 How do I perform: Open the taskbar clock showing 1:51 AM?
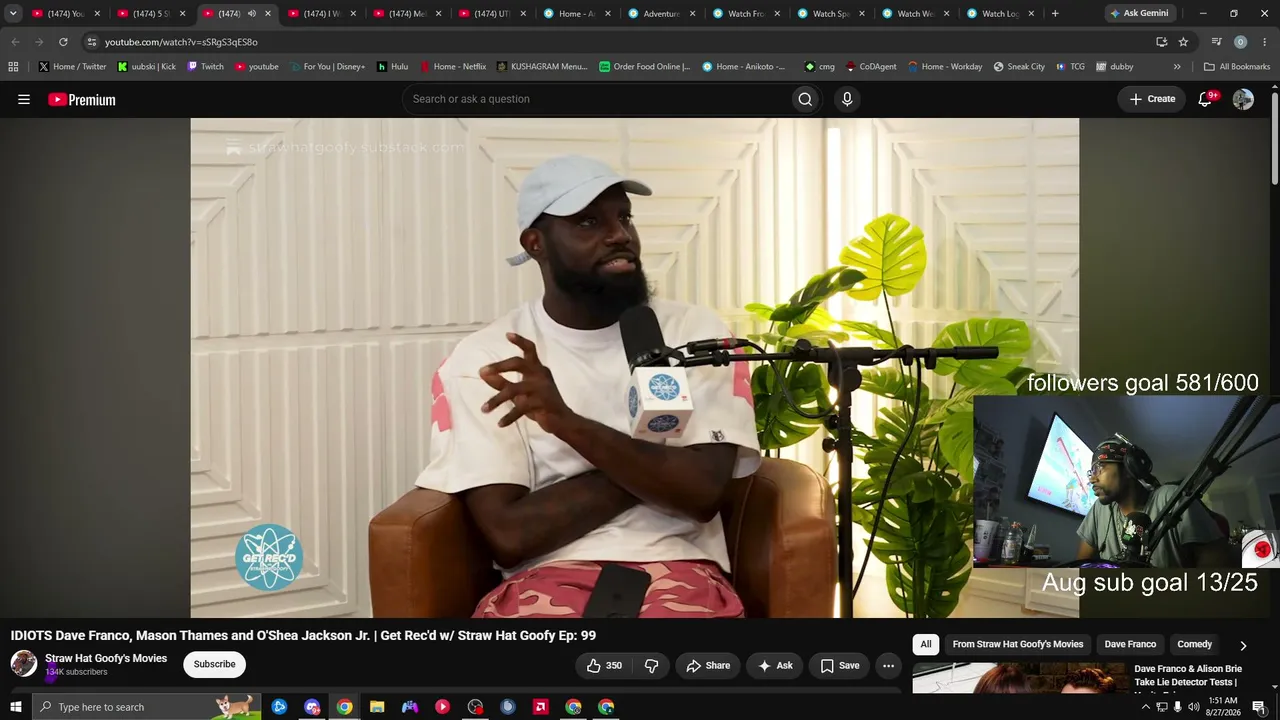point(1224,707)
